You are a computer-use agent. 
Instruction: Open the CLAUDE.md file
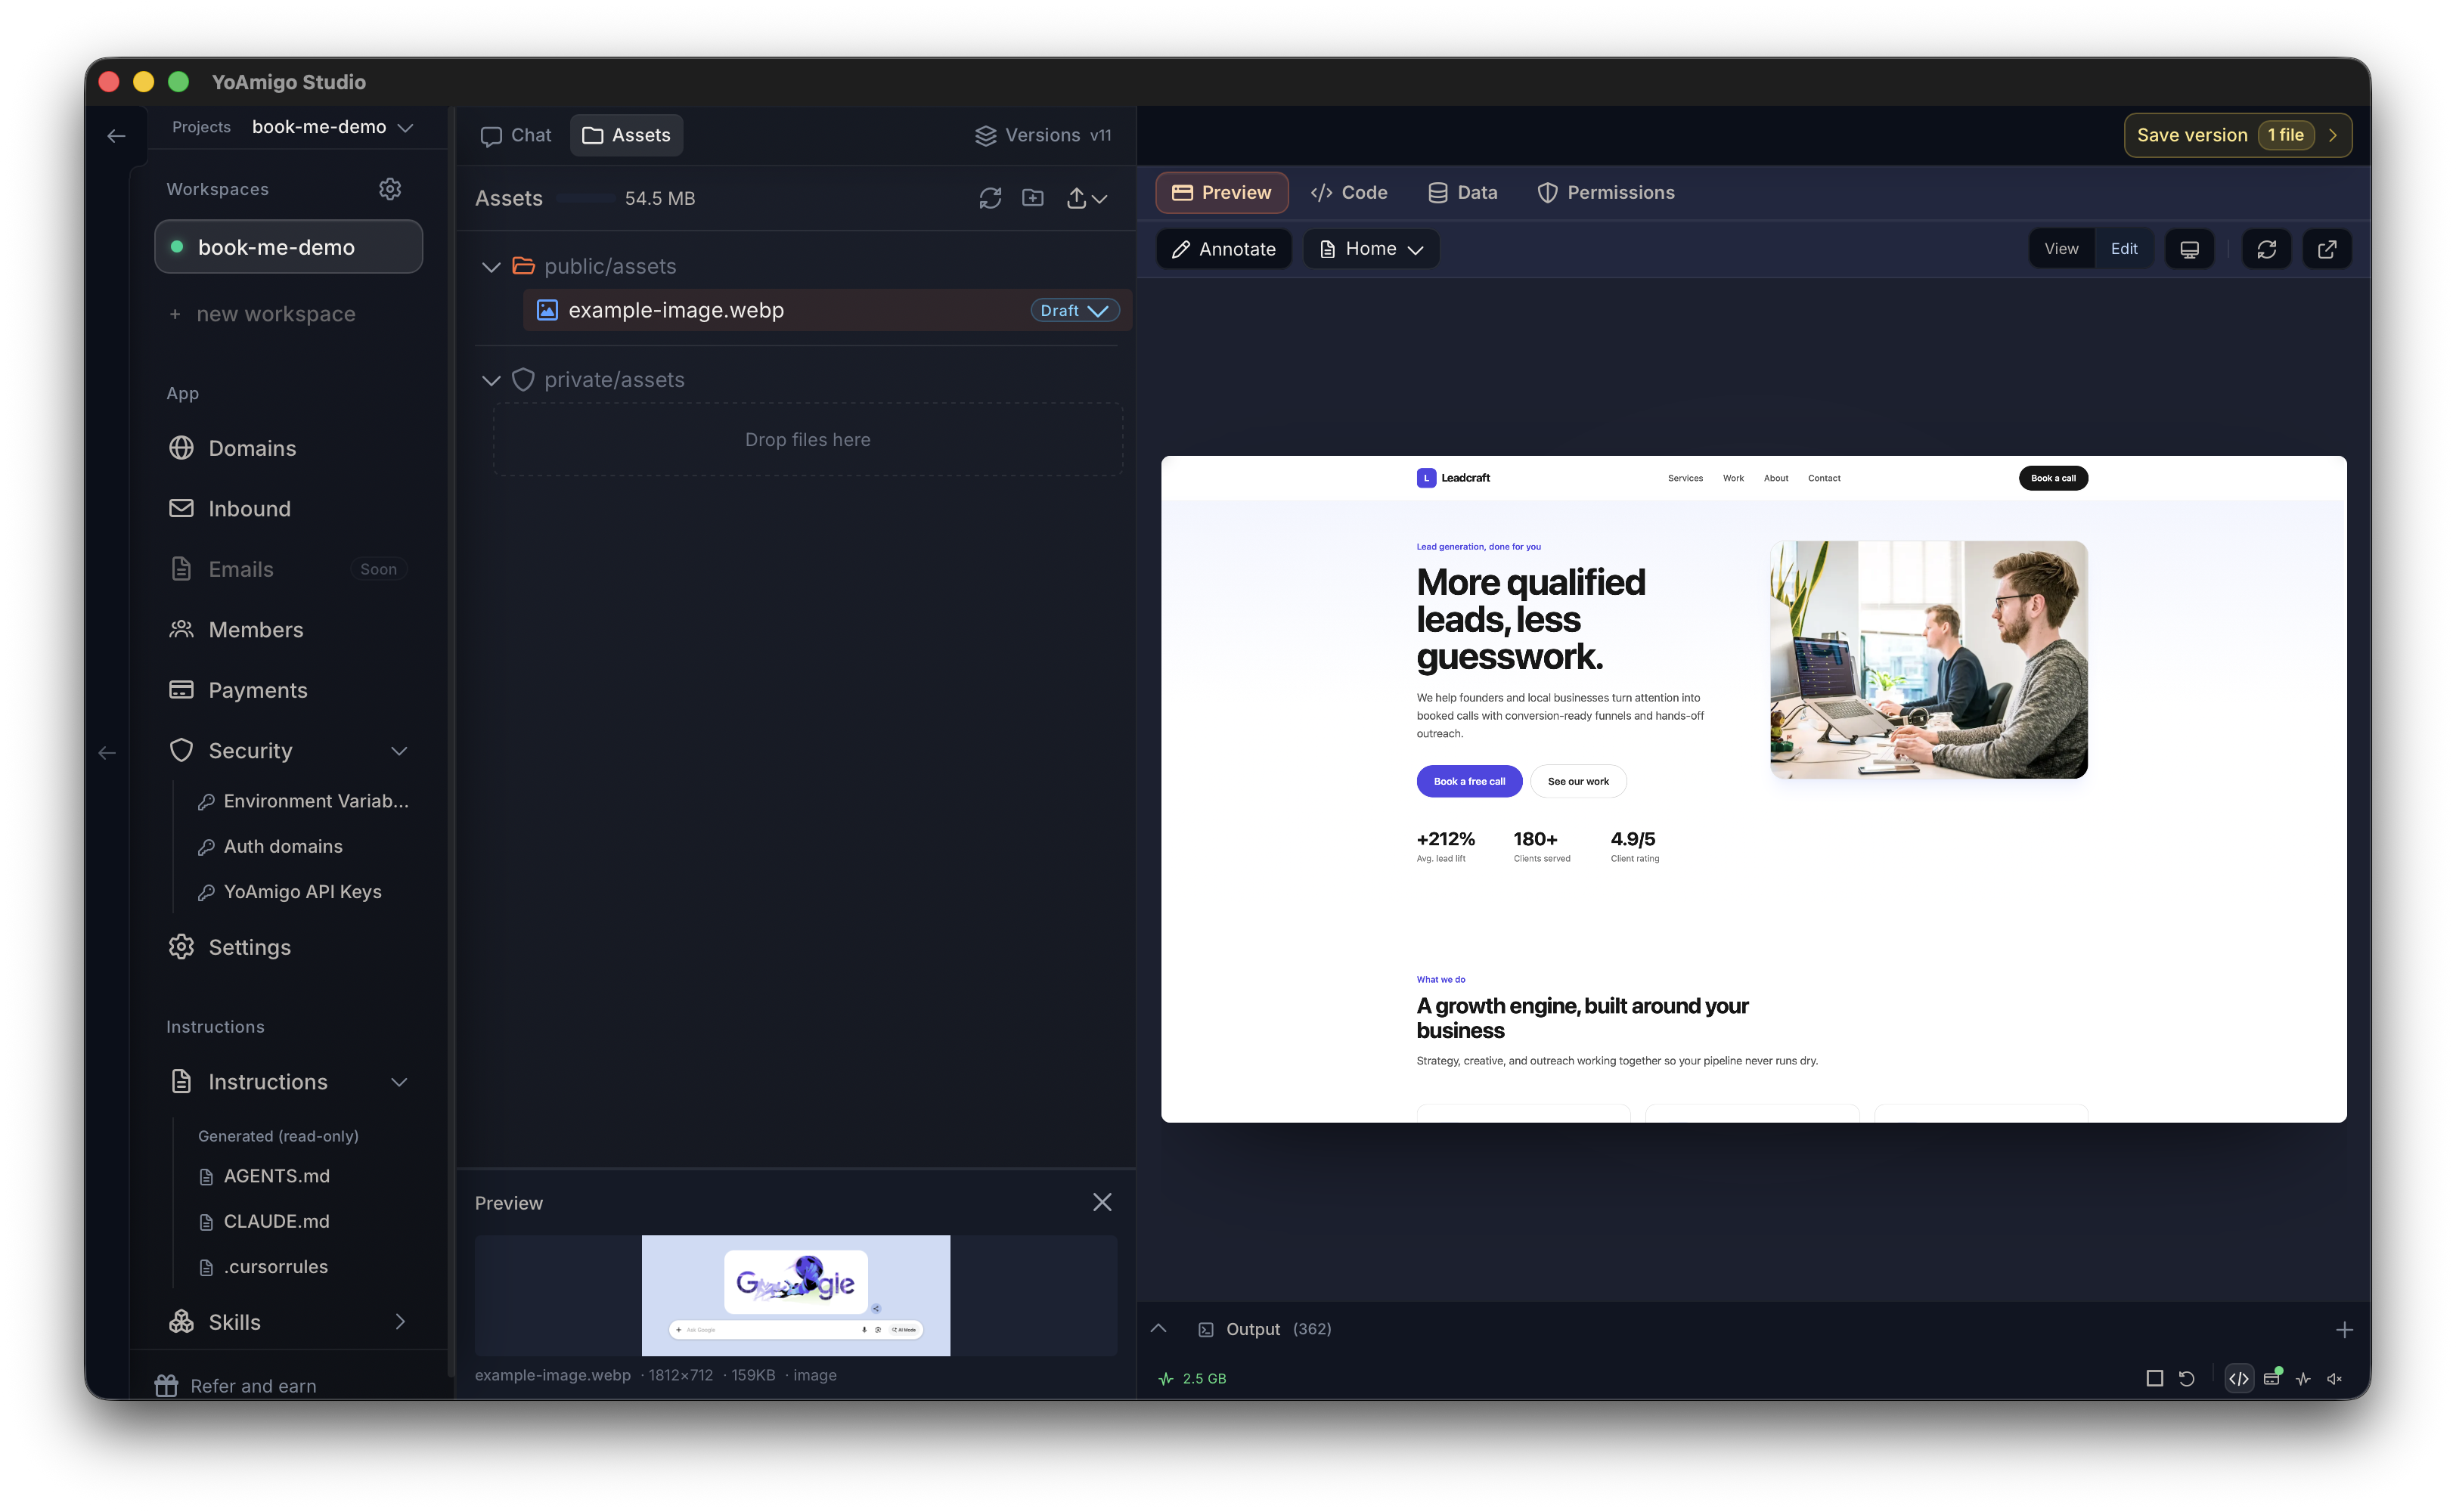point(265,1221)
